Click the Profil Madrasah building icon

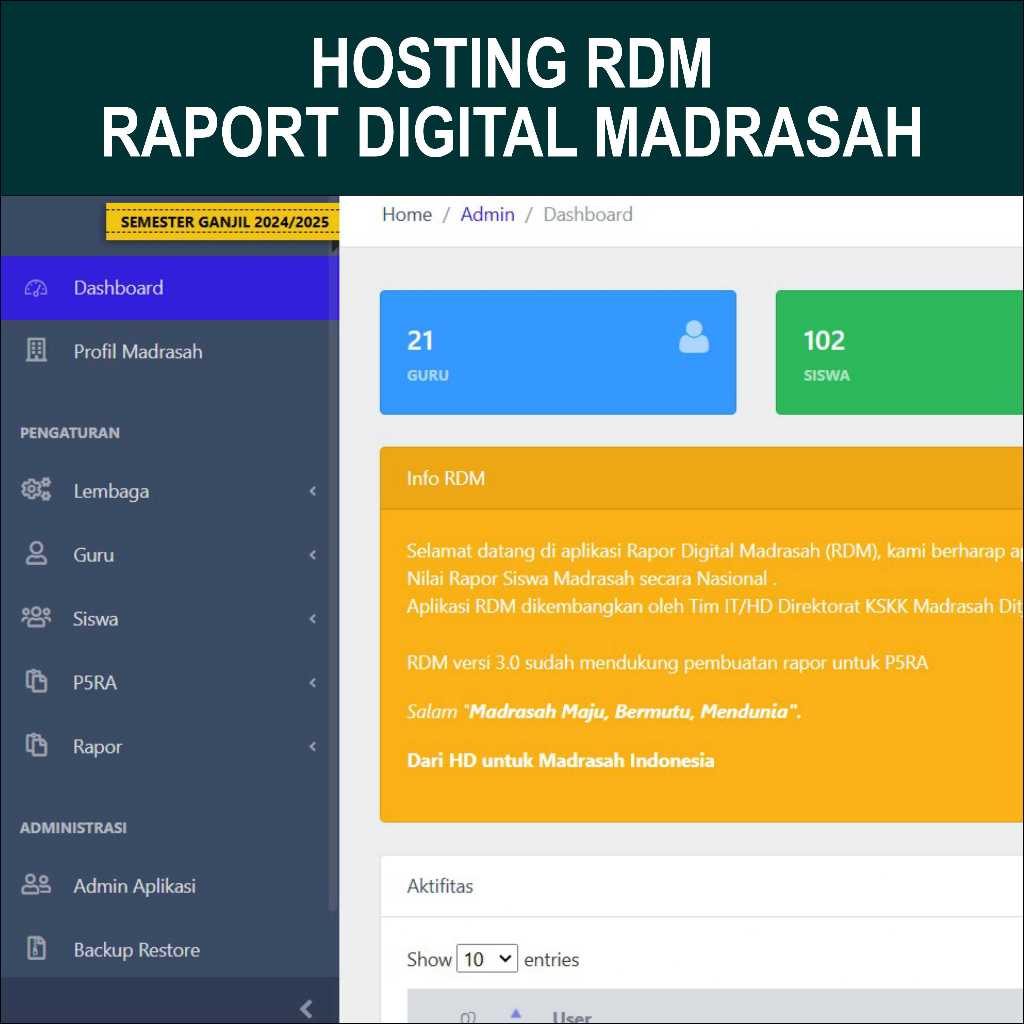point(36,351)
